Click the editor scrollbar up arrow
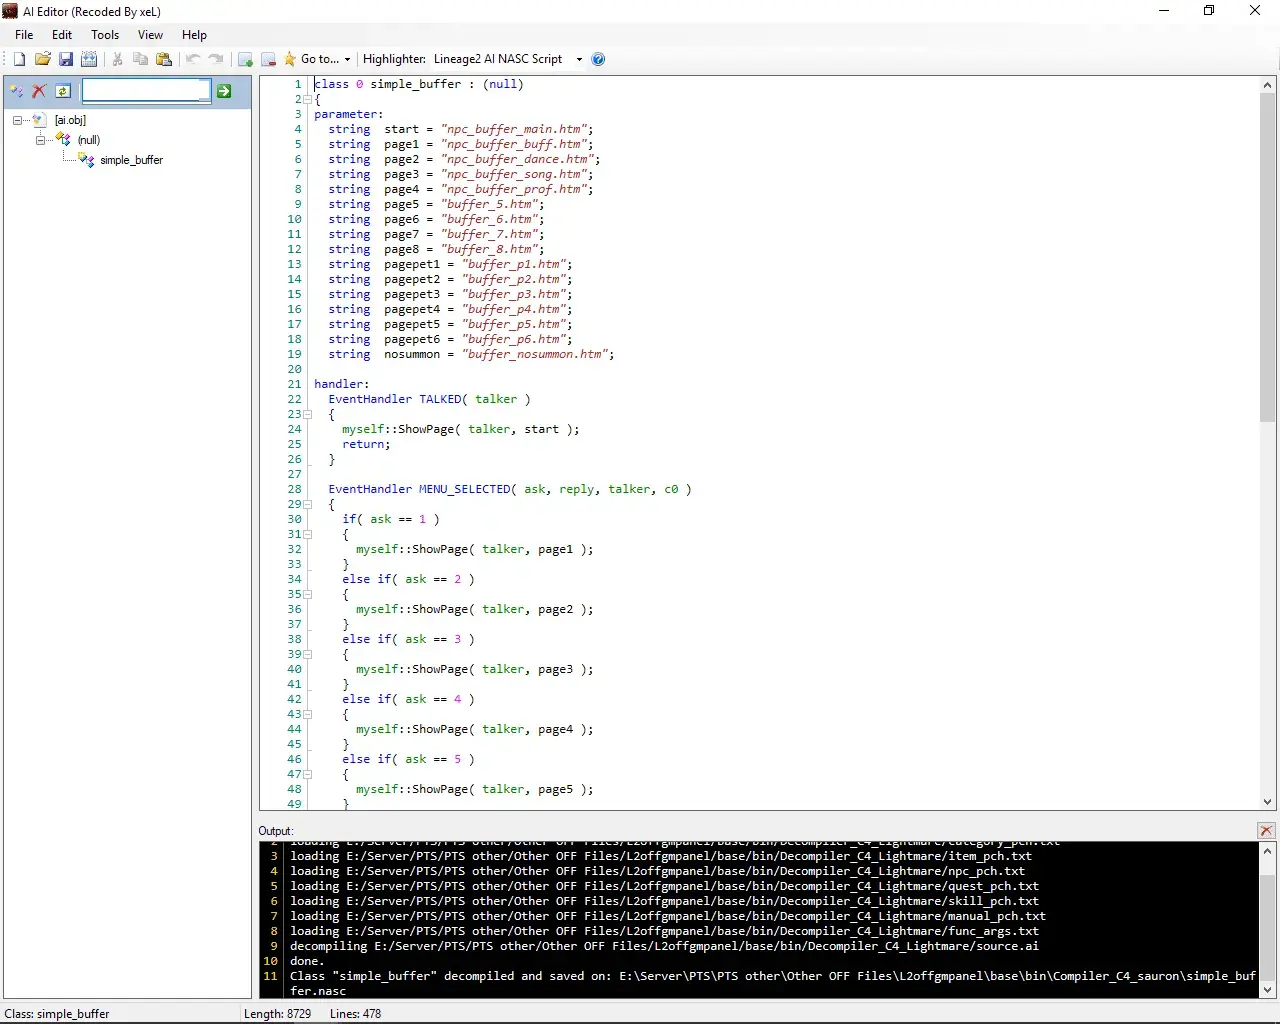Viewport: 1280px width, 1024px height. pos(1268,85)
